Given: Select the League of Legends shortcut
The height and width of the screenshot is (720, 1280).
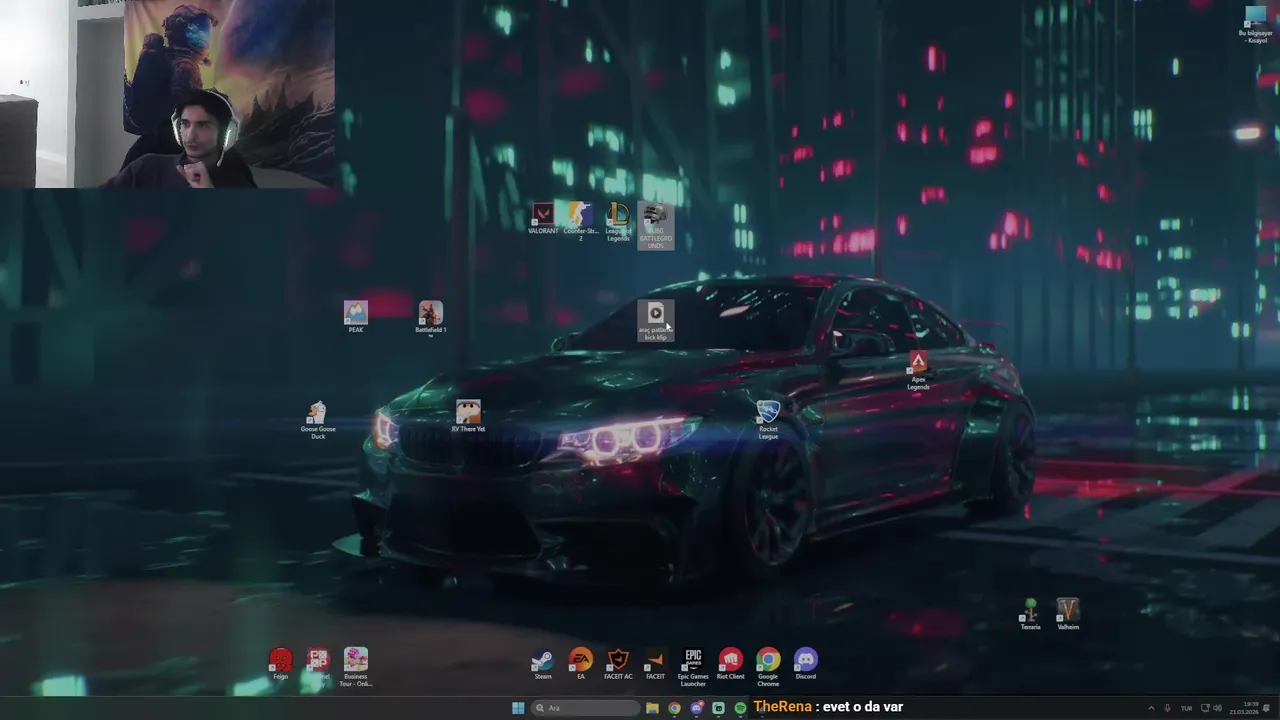Looking at the screenshot, I should click(618, 221).
